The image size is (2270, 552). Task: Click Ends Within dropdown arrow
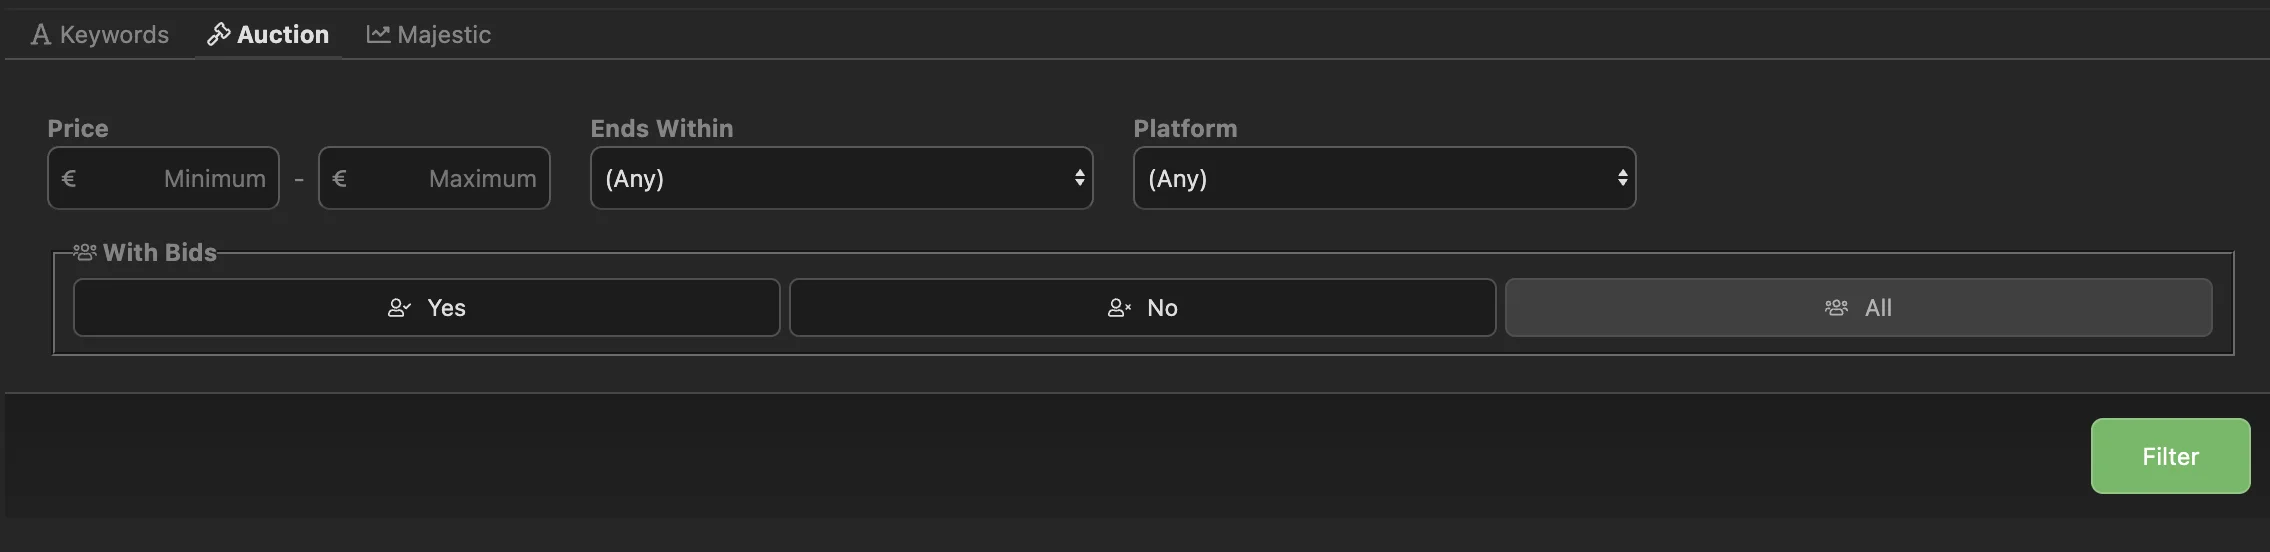point(1079,178)
